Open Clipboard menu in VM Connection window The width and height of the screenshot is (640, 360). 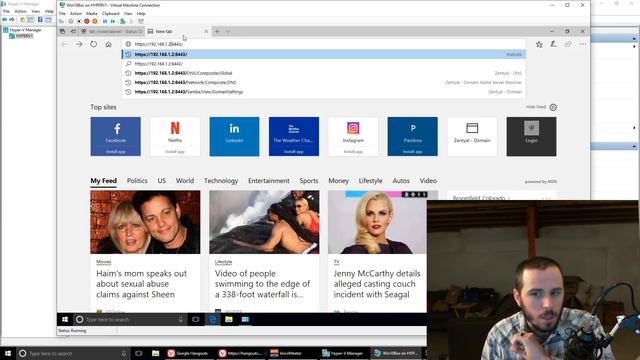(111, 13)
